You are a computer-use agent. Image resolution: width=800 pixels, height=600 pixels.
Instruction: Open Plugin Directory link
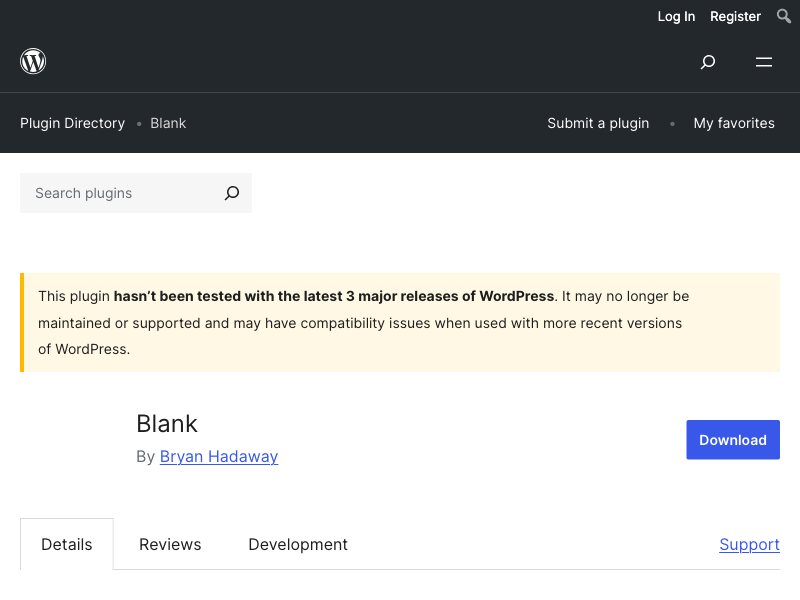pos(72,123)
